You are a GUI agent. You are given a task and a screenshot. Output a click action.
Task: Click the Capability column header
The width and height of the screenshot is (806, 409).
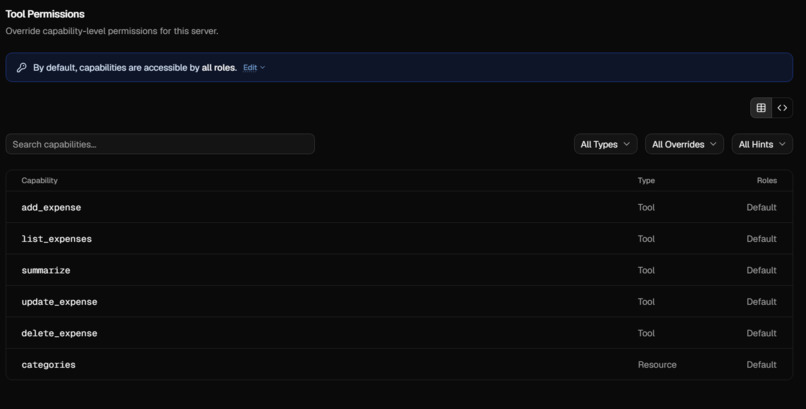(40, 180)
